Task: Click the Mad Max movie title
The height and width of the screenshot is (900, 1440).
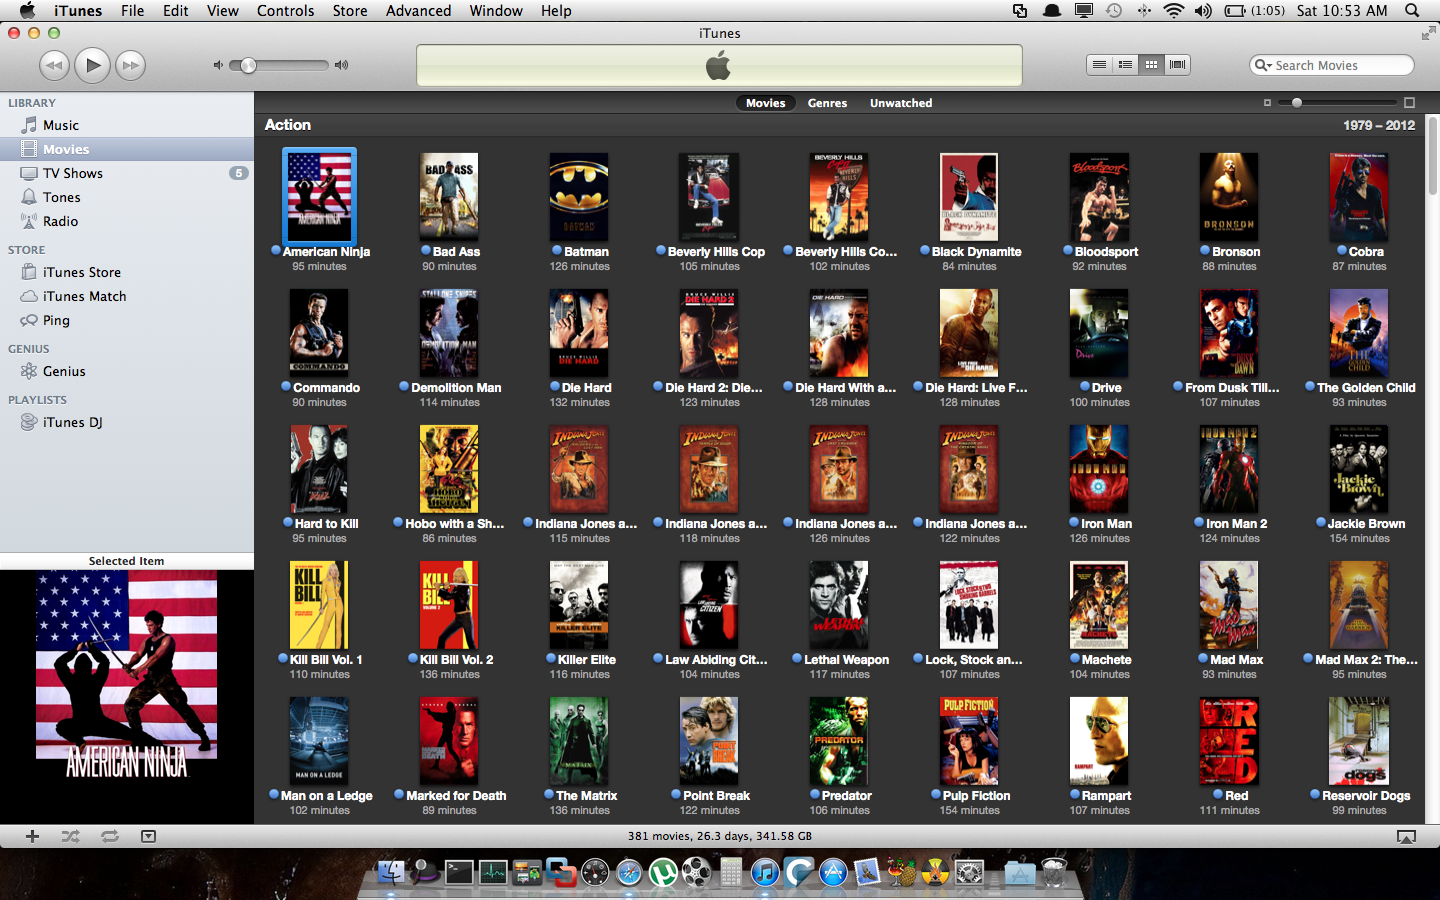Action: click(x=1237, y=660)
